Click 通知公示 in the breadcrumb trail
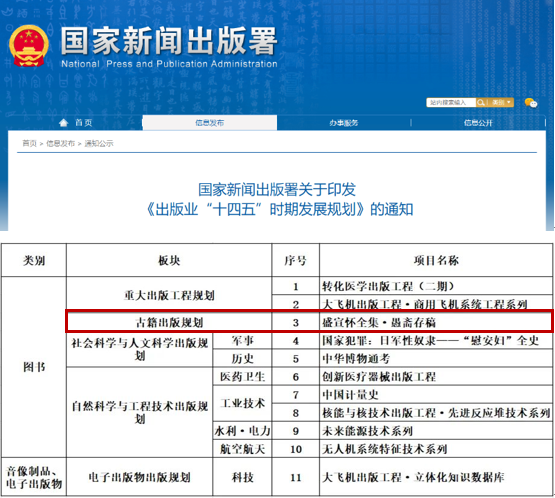 pyautogui.click(x=99, y=143)
